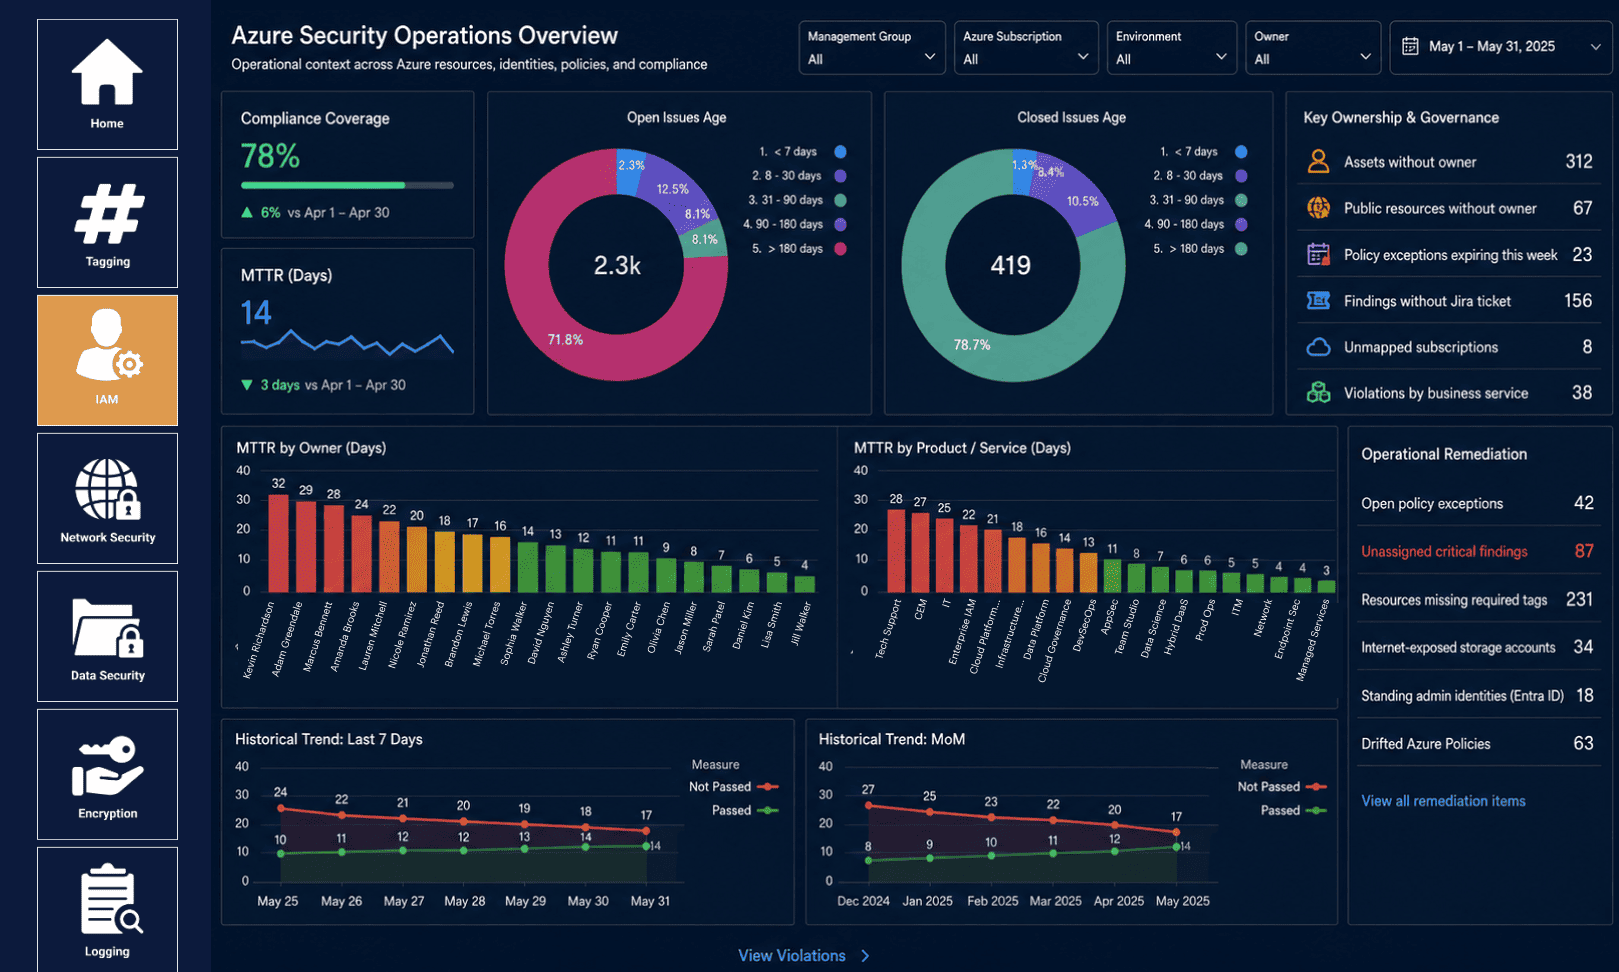Toggle Closed Issues '> 180 days' legend dot

pos(1241,249)
